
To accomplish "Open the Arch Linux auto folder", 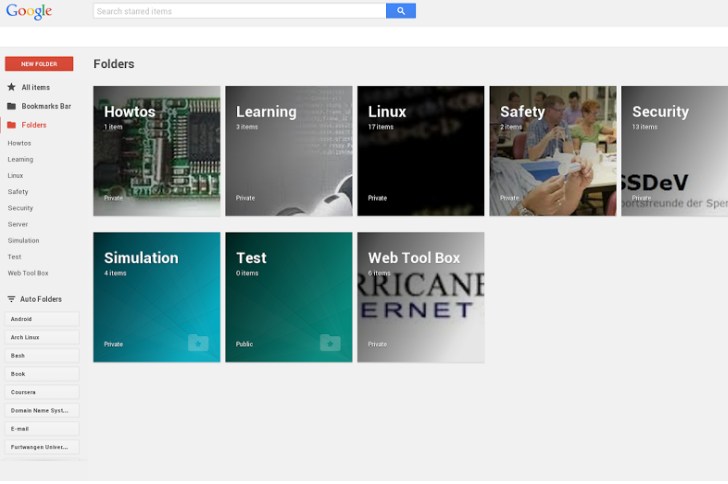I will 41,337.
